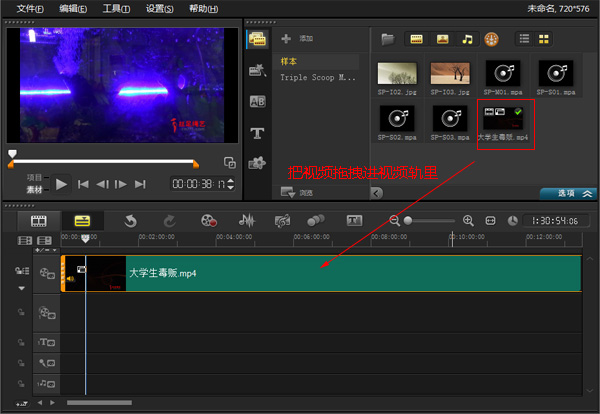The height and width of the screenshot is (414, 600).
Task: Open the Sound Mixer waveform tool
Action: [x=246, y=220]
